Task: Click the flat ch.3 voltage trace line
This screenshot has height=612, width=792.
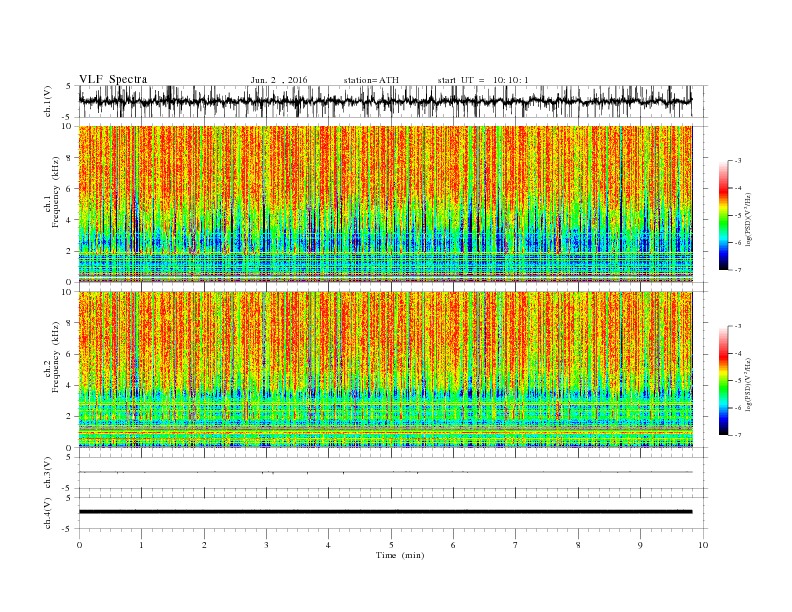Action: pos(385,472)
